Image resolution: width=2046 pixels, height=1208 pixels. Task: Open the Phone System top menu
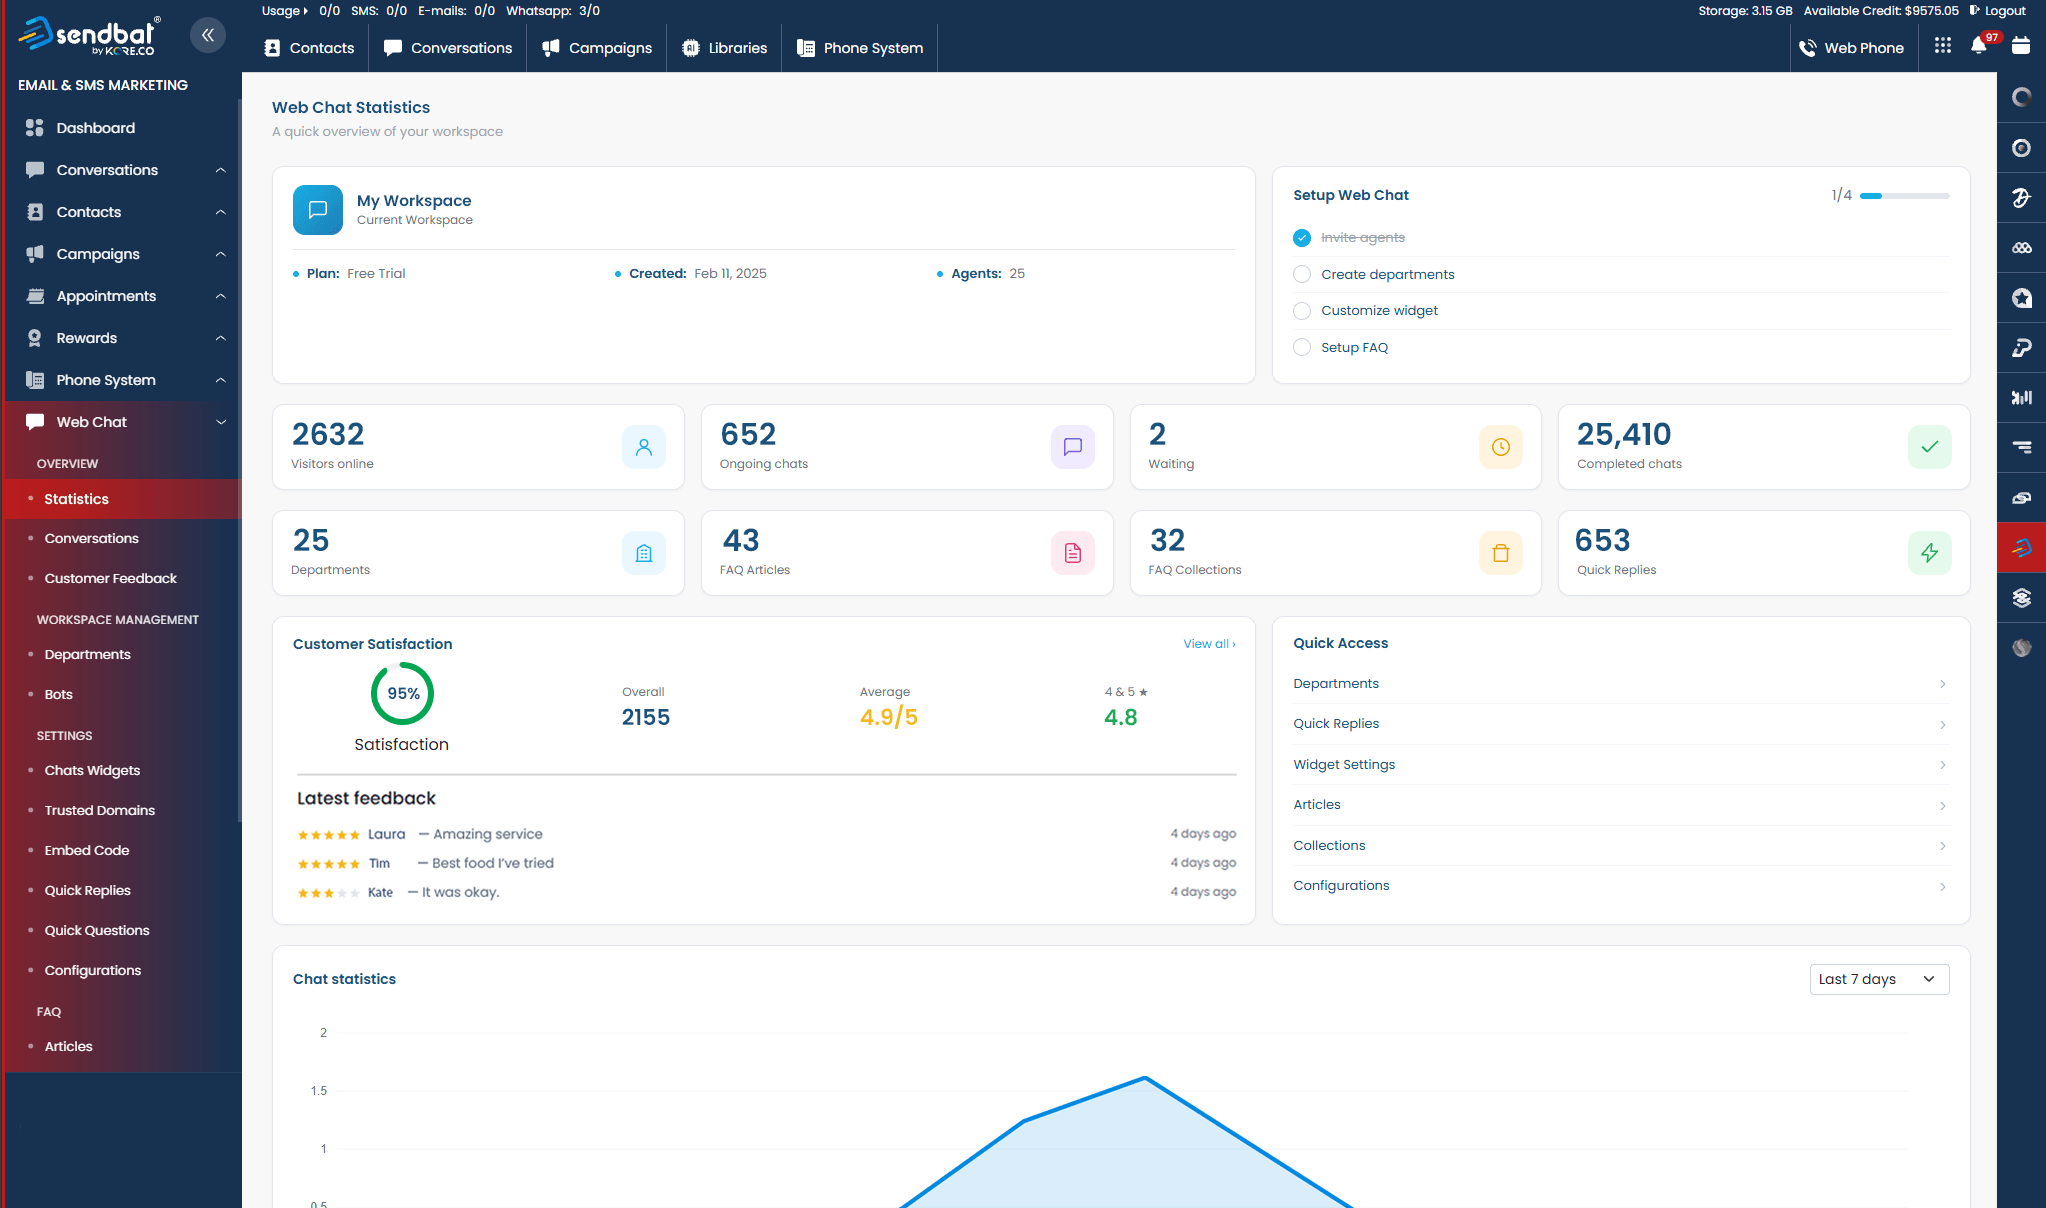pos(860,48)
